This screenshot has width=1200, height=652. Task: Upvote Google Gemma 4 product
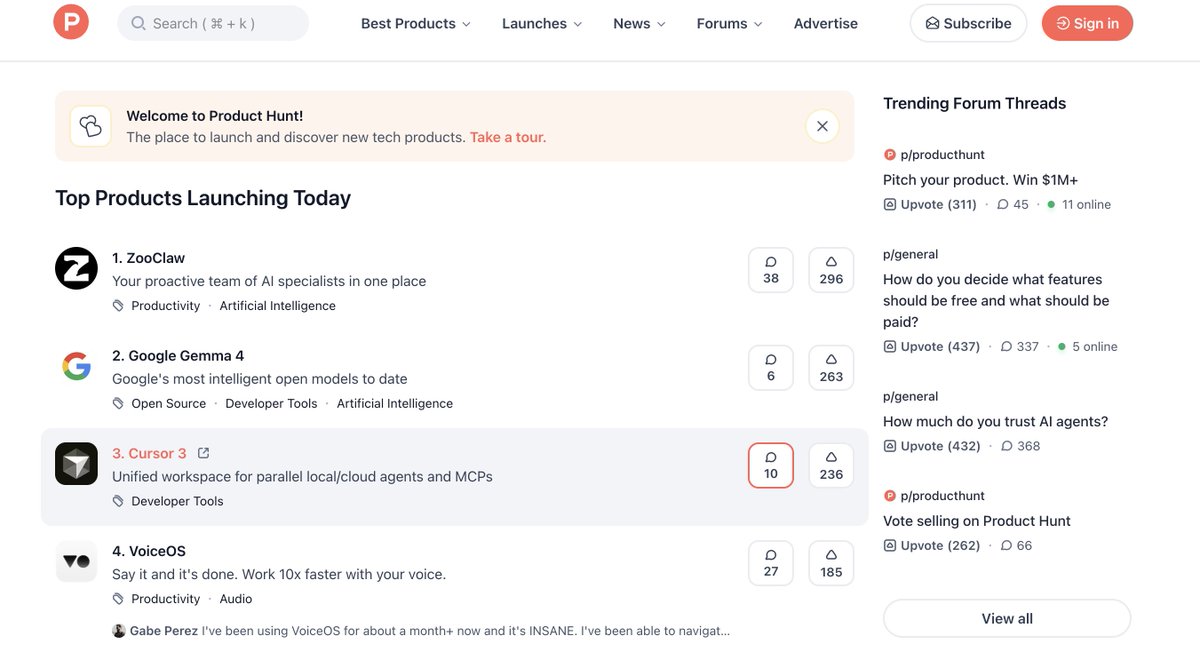tap(831, 368)
